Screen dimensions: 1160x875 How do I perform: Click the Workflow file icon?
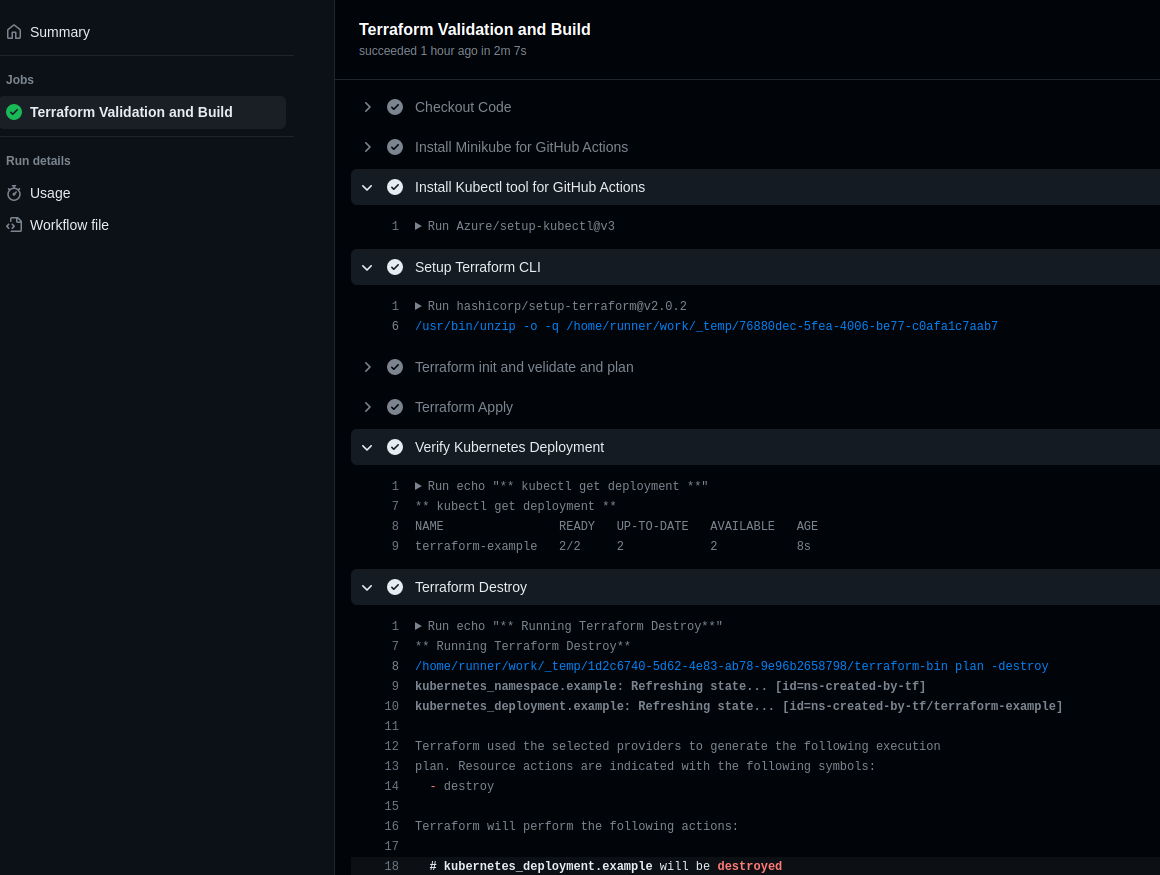14,224
